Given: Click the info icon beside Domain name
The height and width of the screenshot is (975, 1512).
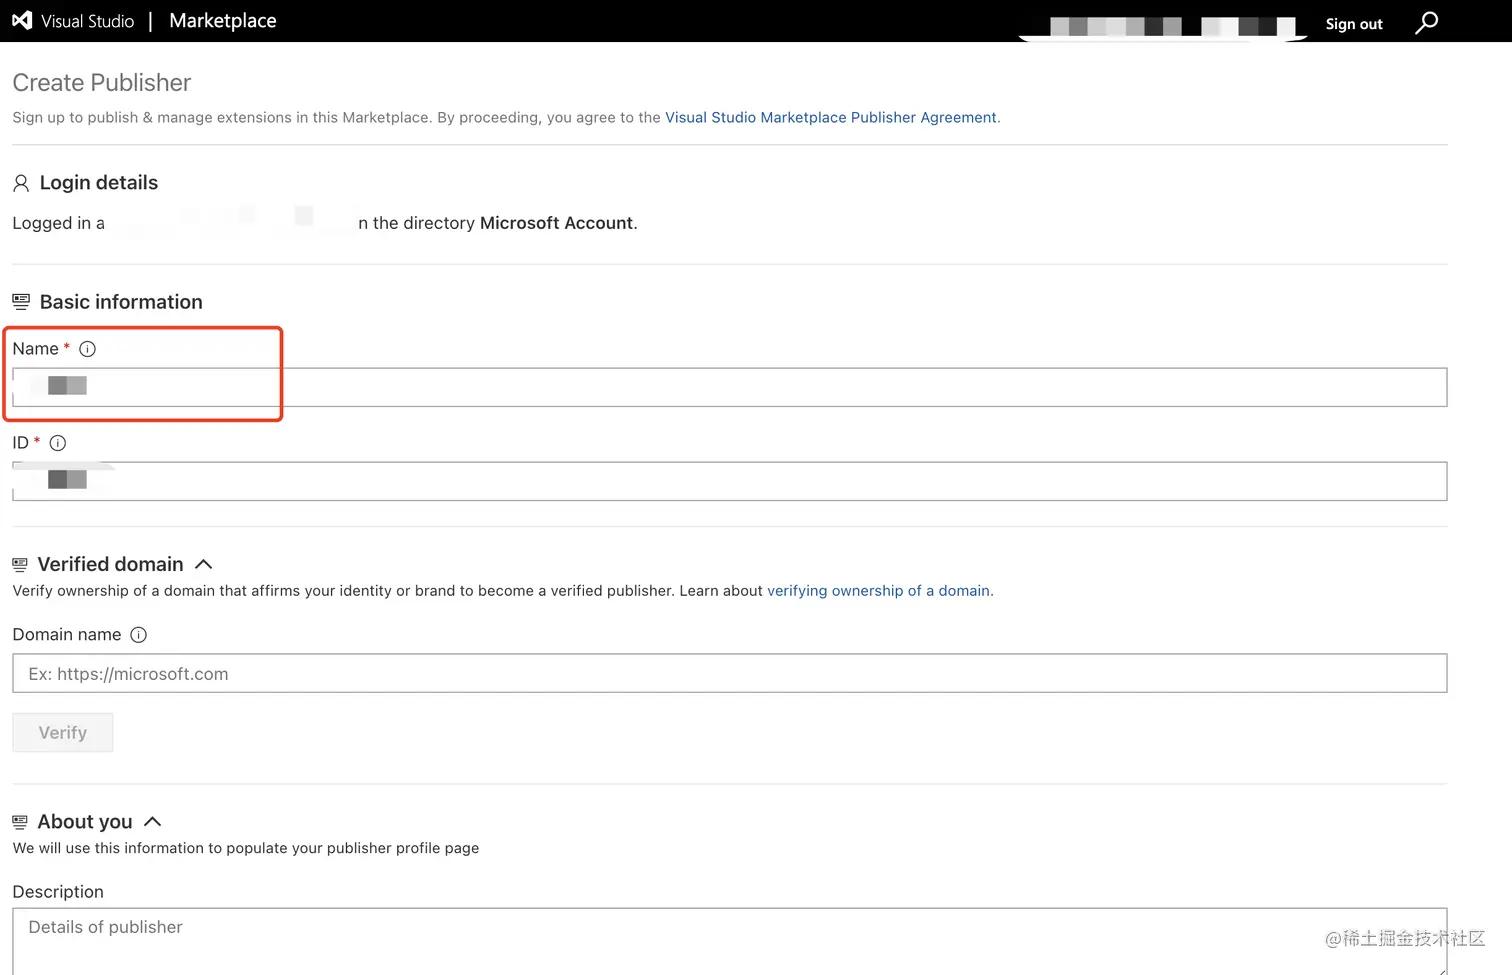Looking at the screenshot, I should click(x=139, y=635).
